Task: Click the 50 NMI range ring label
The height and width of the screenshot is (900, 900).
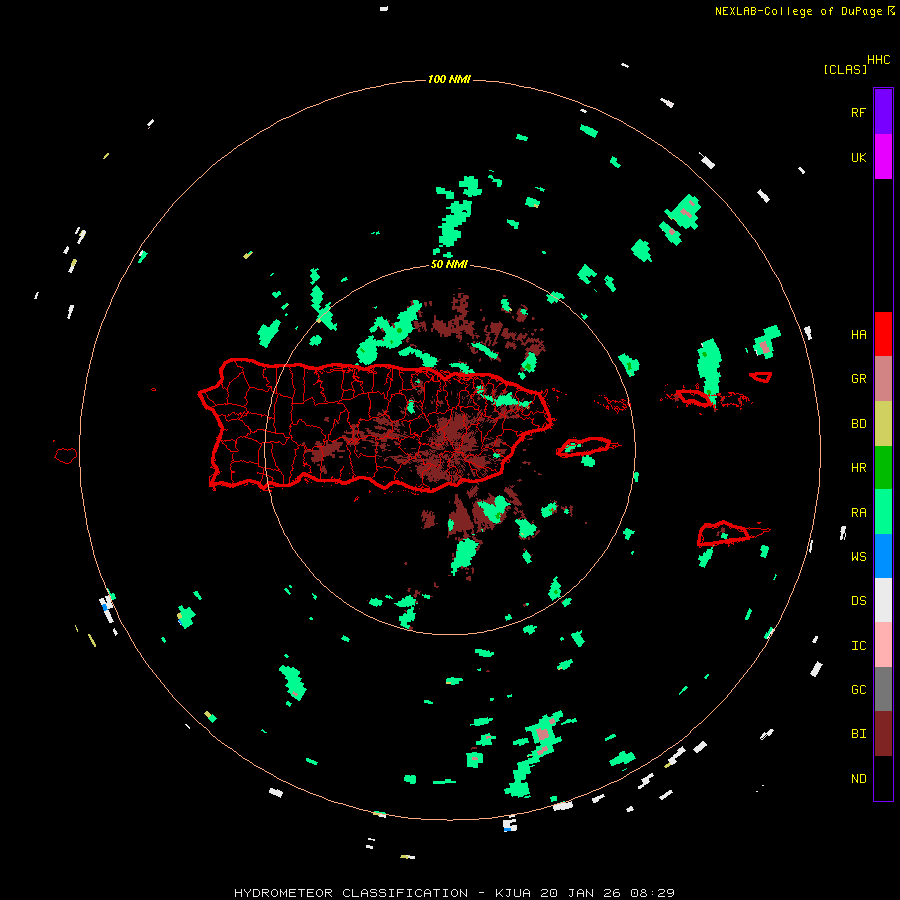Action: [x=449, y=265]
